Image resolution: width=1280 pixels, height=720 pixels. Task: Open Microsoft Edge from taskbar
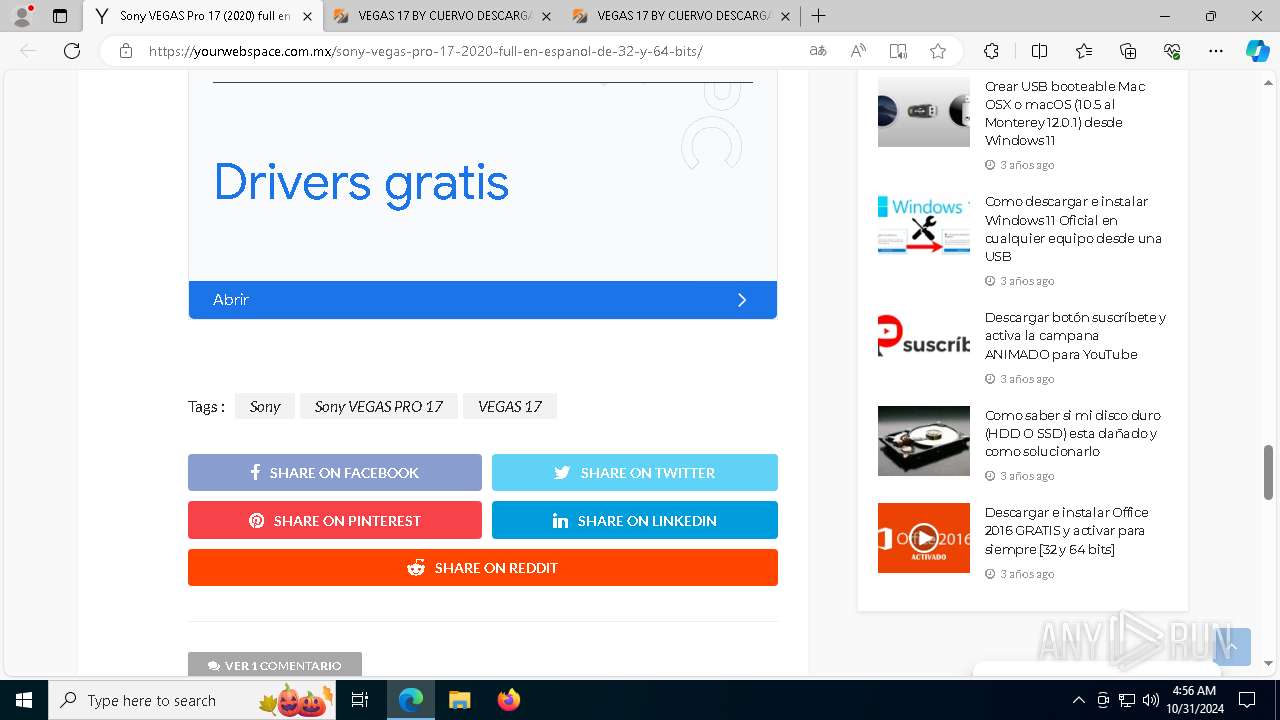tap(411, 700)
